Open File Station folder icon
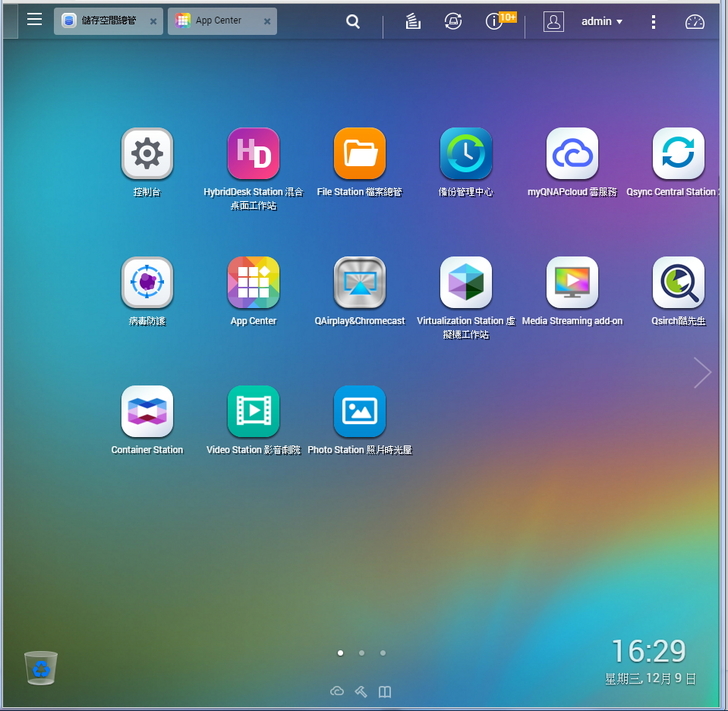The width and height of the screenshot is (728, 711). click(359, 153)
